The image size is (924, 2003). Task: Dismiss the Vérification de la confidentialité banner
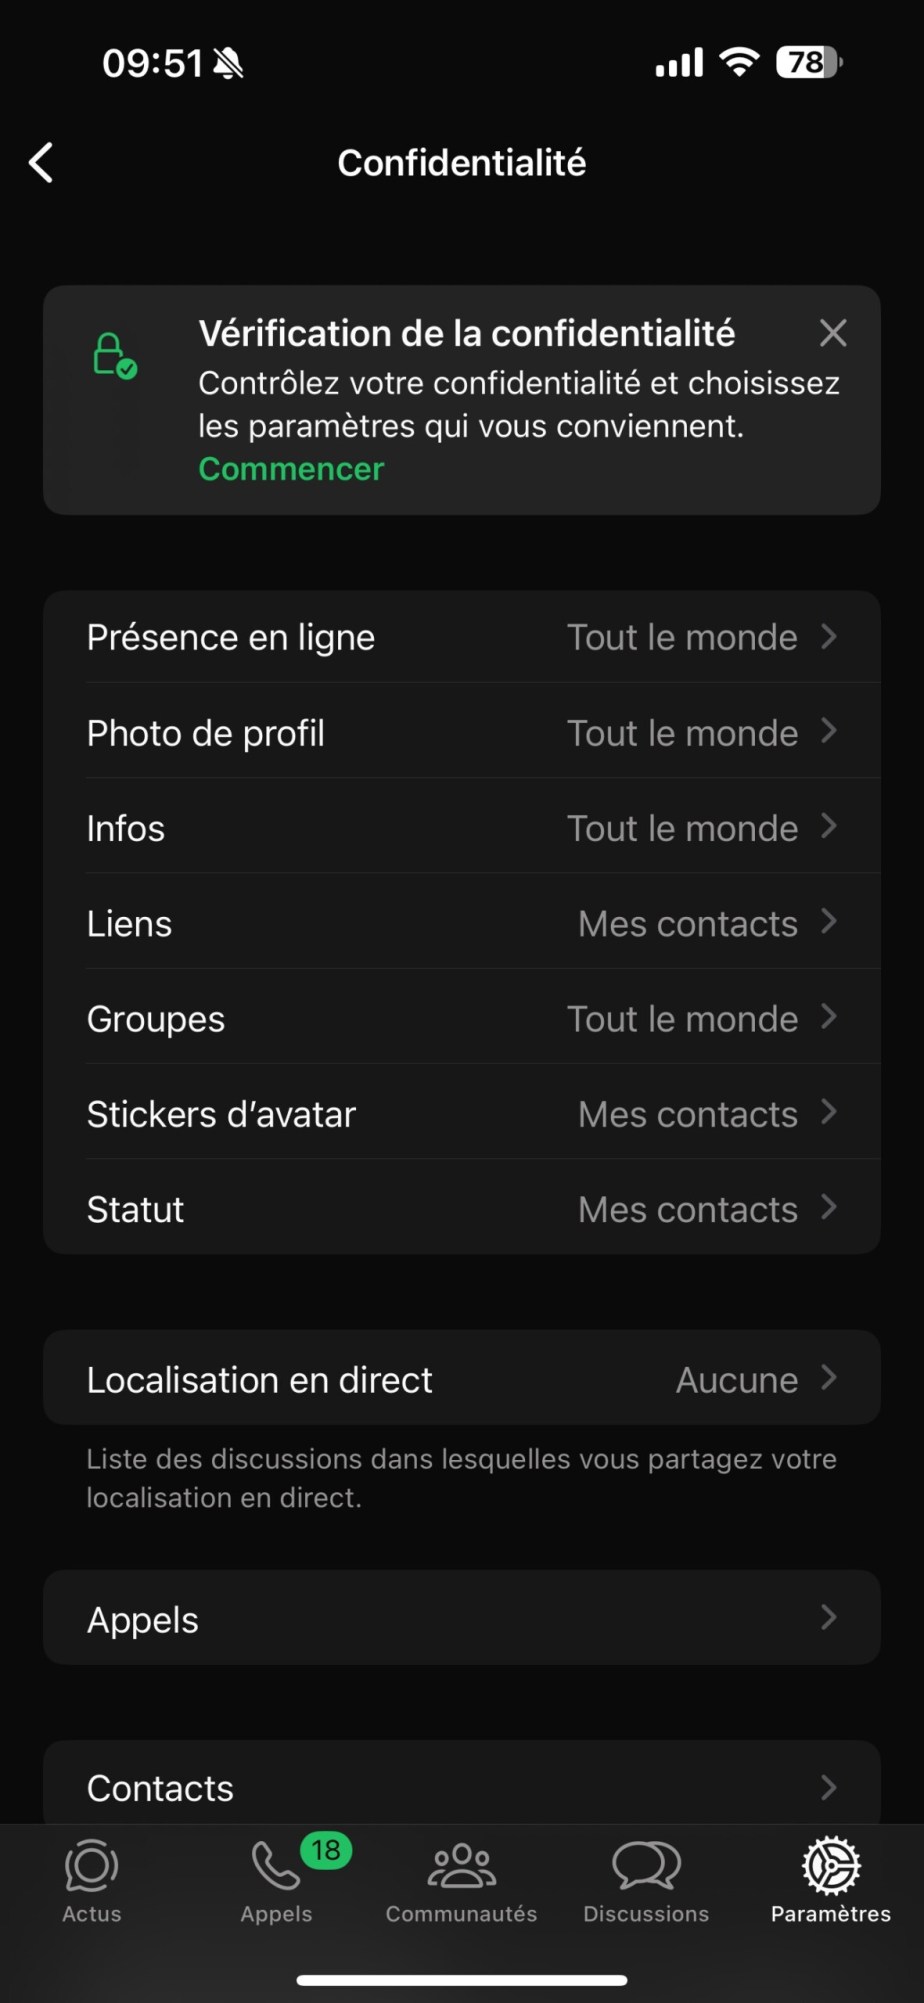click(x=833, y=333)
